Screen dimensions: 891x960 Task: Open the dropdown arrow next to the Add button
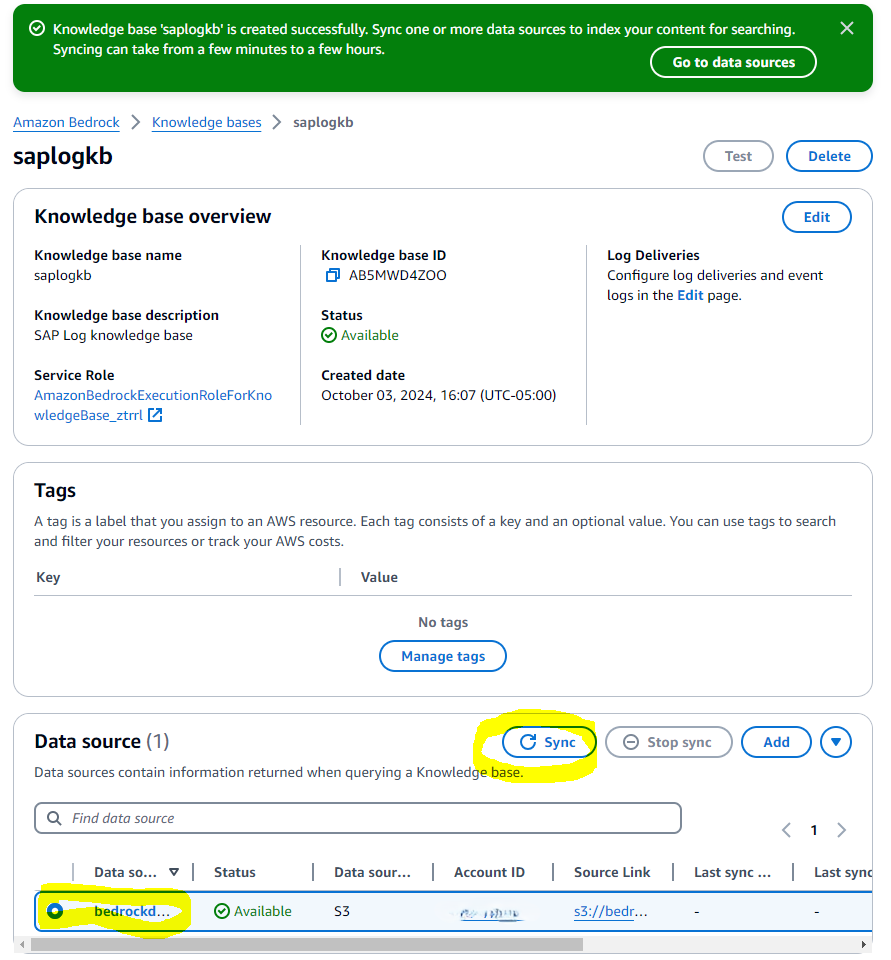pyautogui.click(x=836, y=741)
